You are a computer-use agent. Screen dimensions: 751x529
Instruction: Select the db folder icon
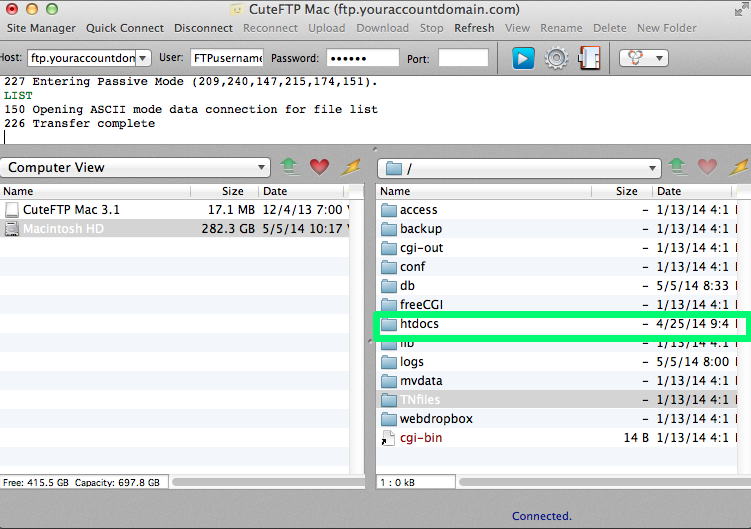(x=389, y=286)
